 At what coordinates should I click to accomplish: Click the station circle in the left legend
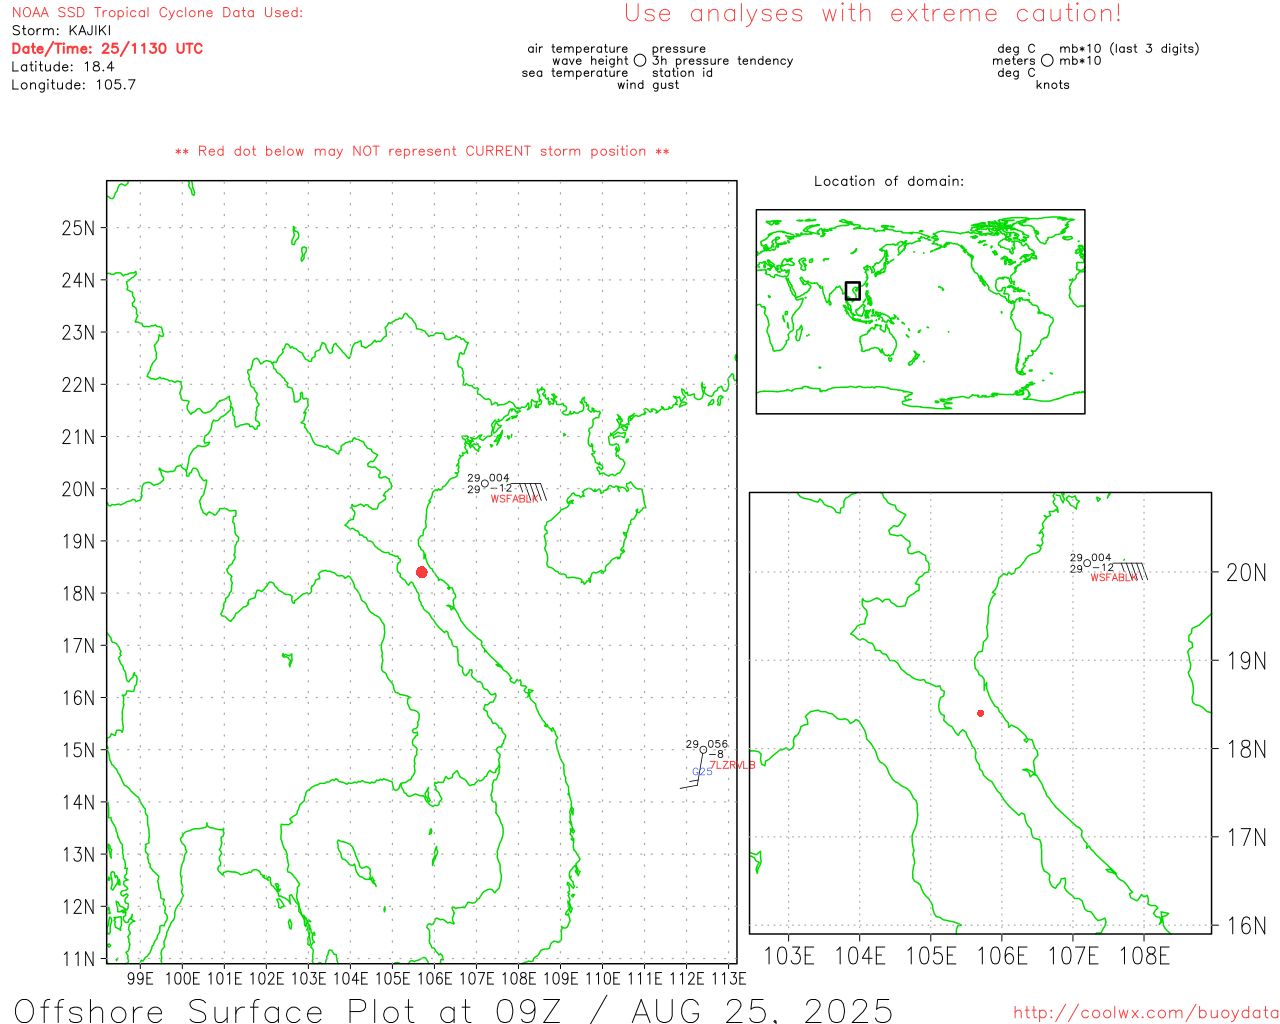pos(640,61)
